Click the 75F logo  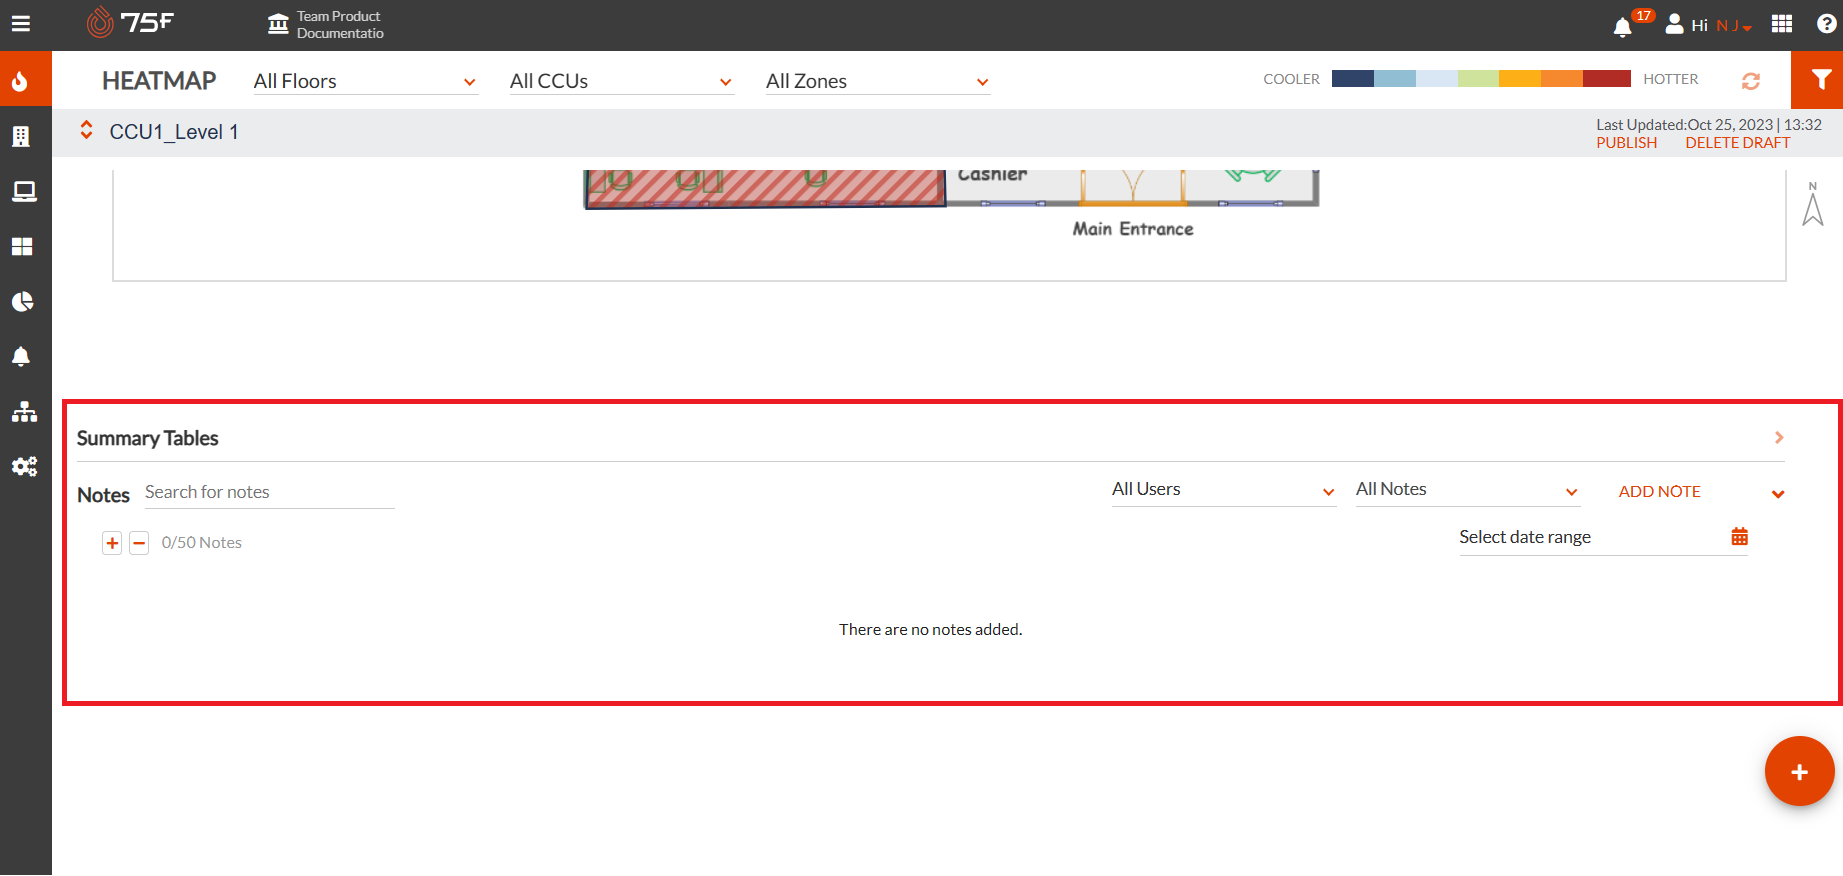(x=130, y=22)
